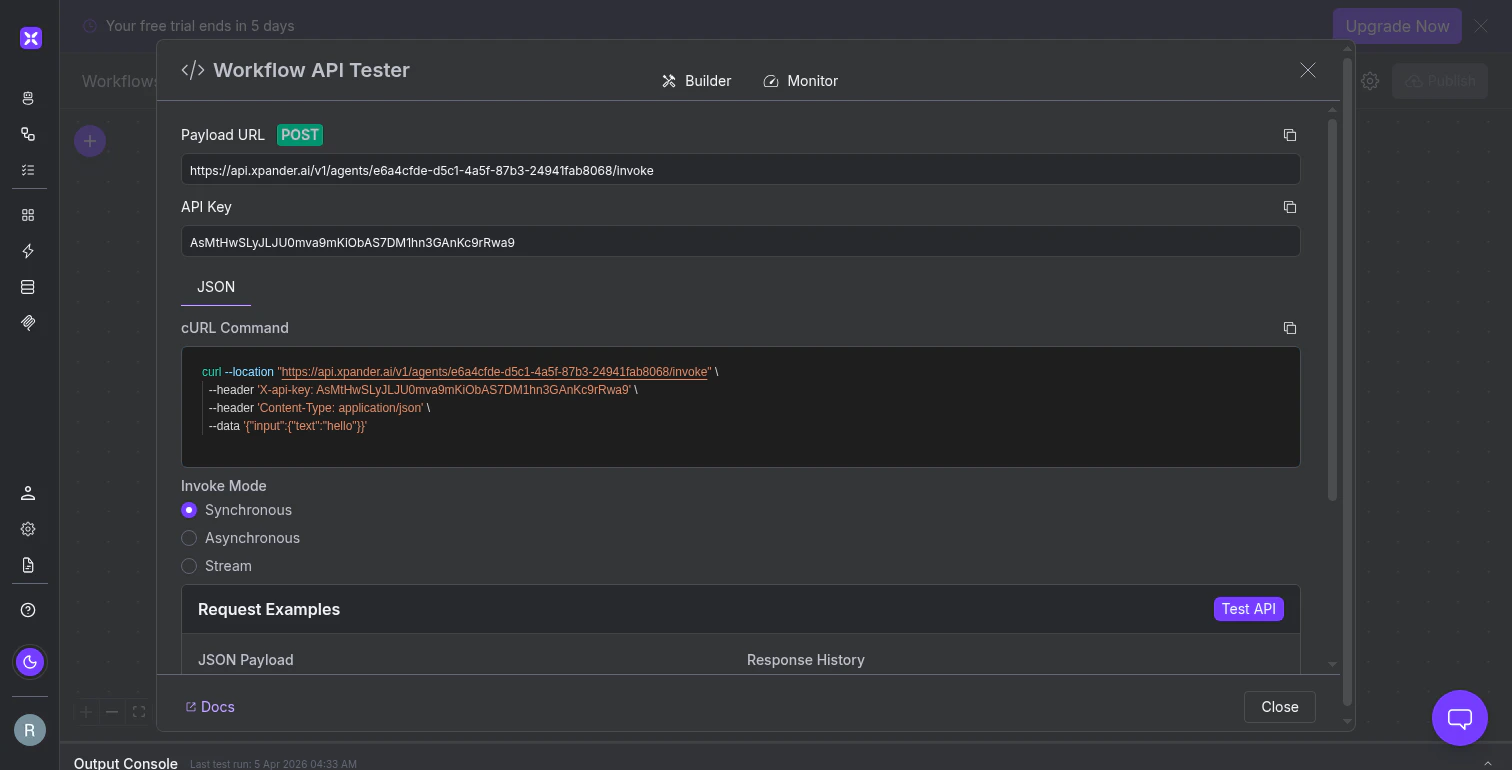Choose Asynchronous invoke mode
This screenshot has width=1512, height=770.
189,538
